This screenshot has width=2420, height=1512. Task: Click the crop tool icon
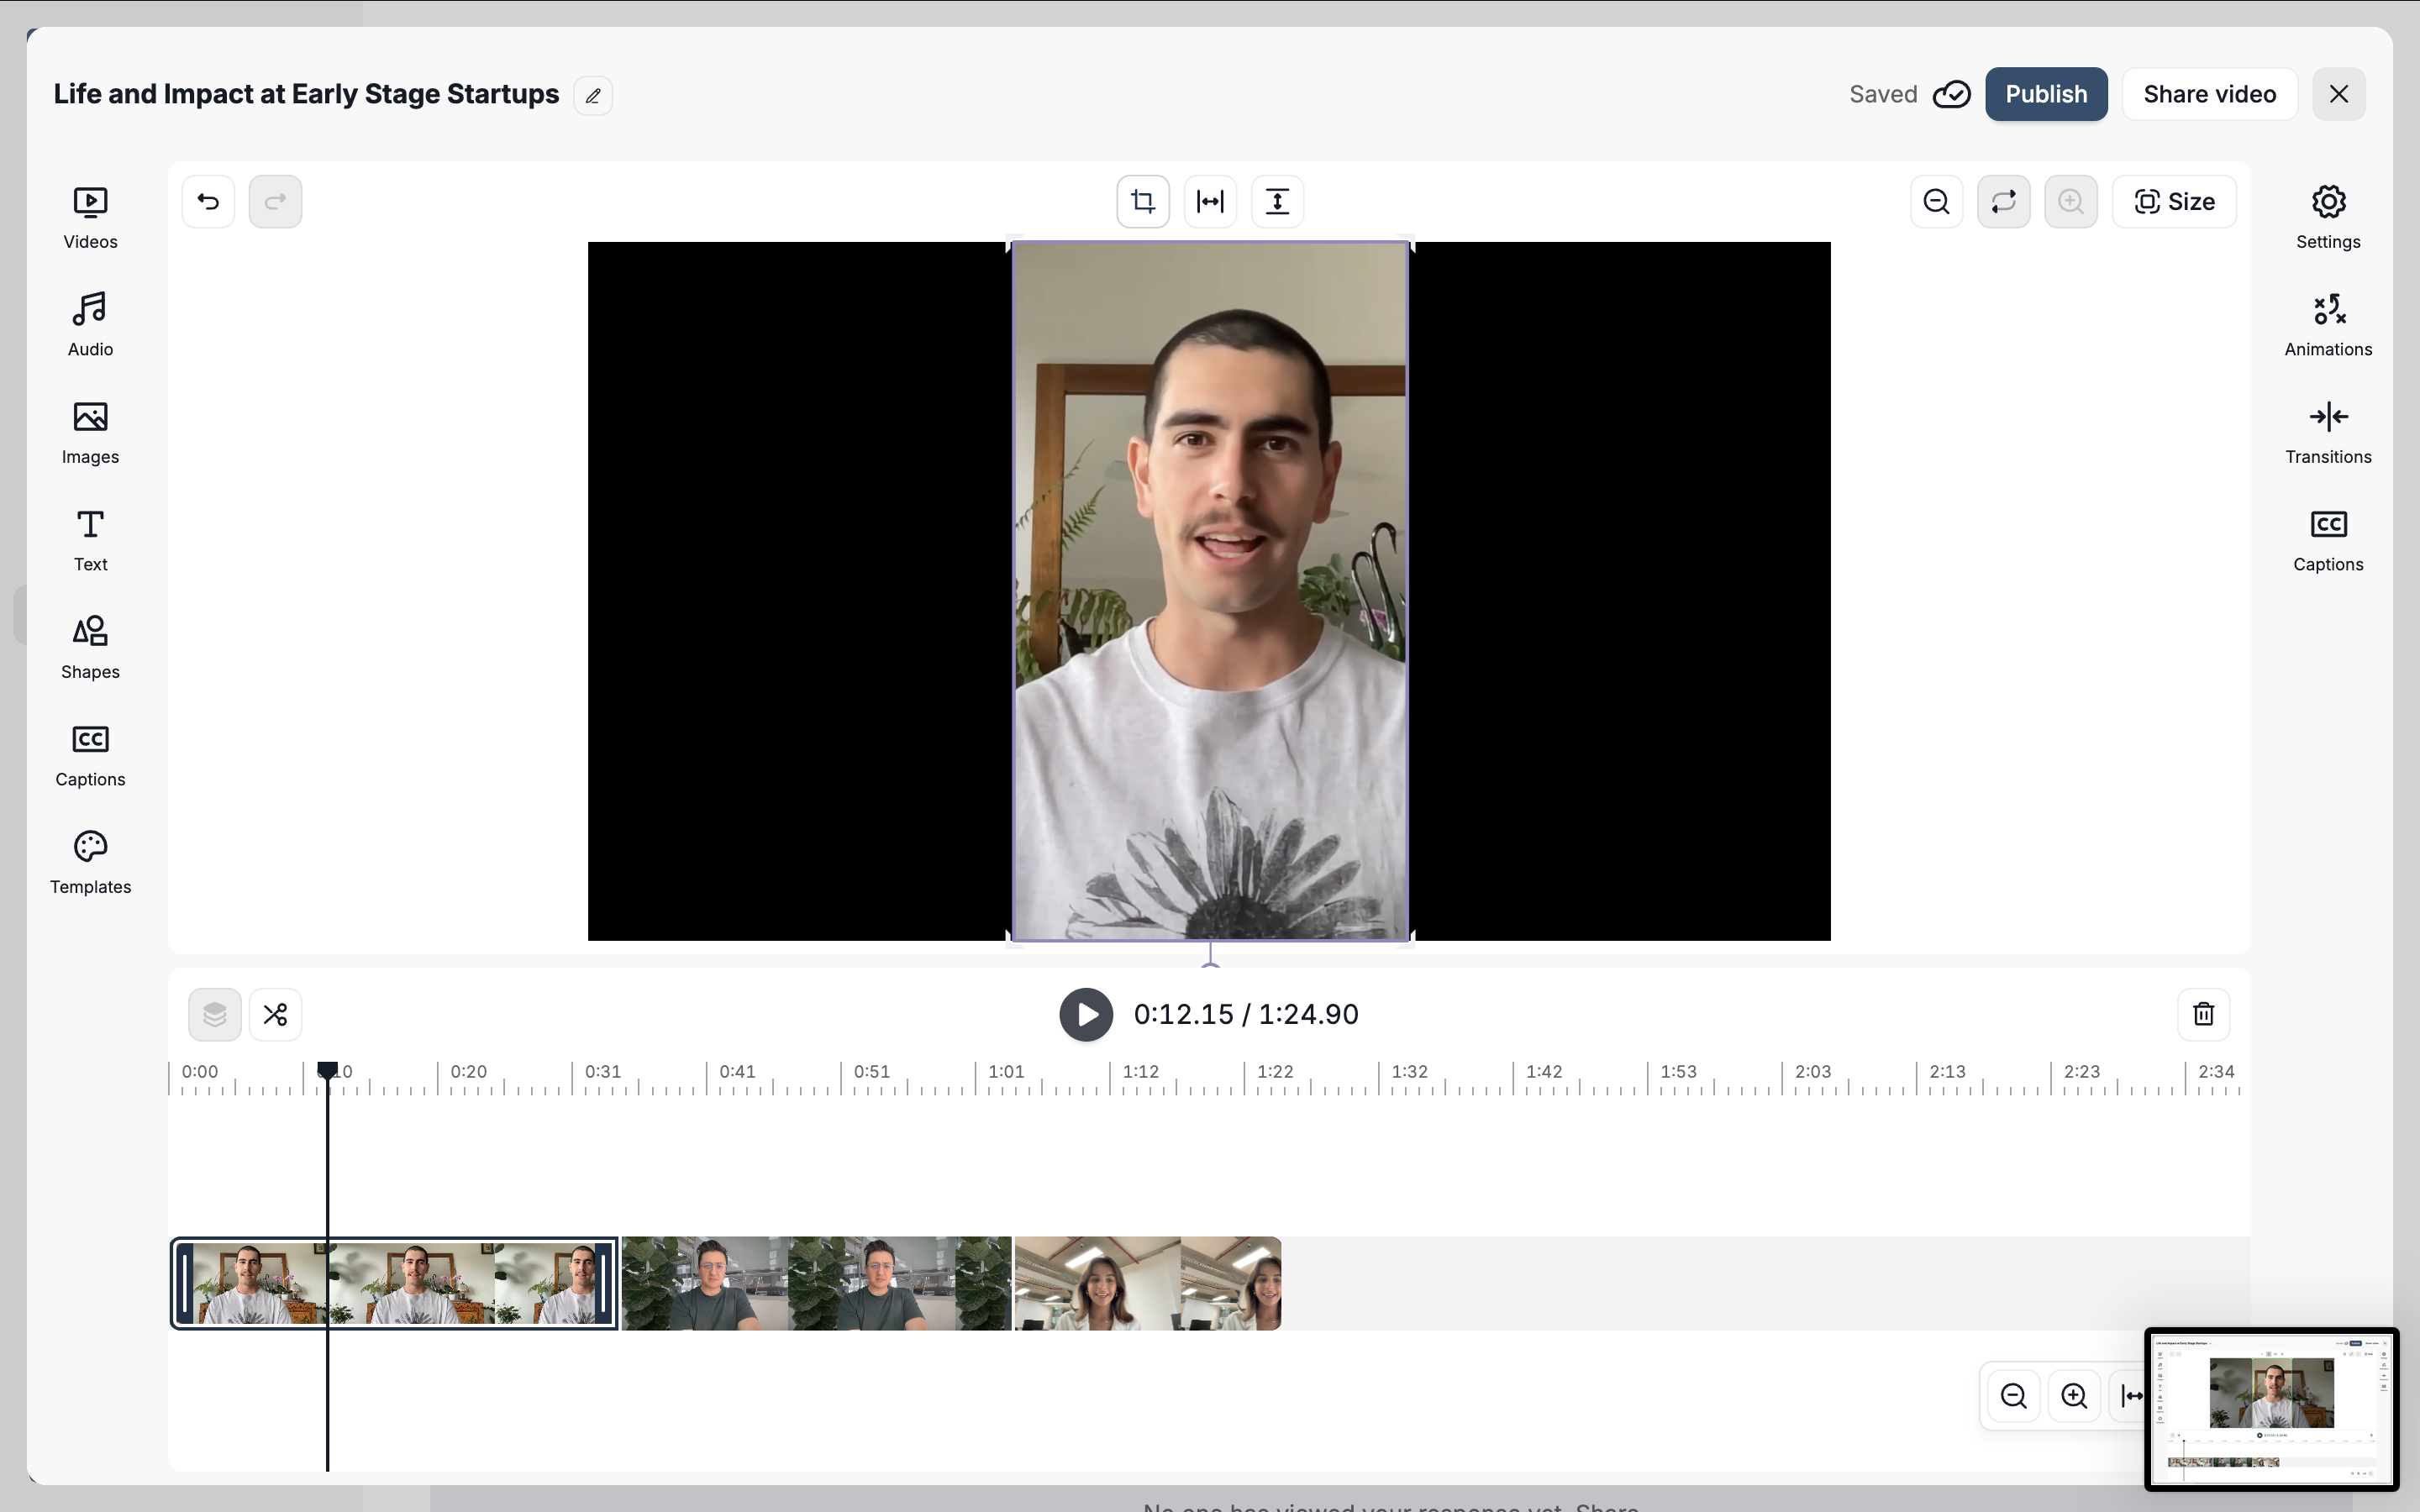[x=1143, y=202]
